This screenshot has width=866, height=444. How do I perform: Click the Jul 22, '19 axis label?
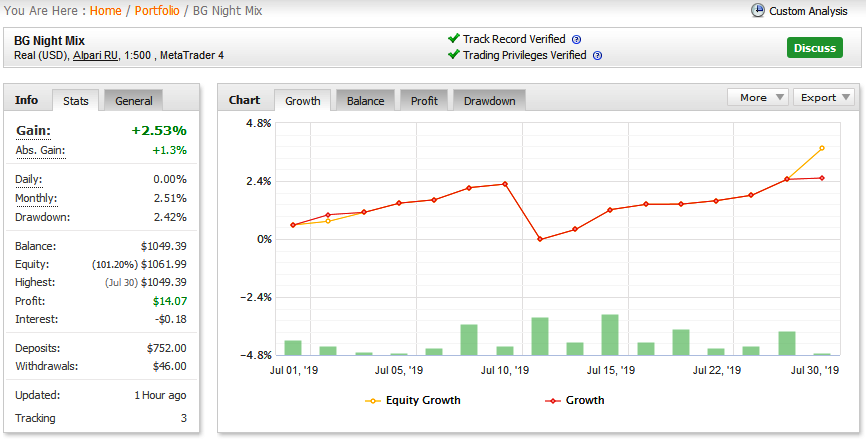(717, 370)
